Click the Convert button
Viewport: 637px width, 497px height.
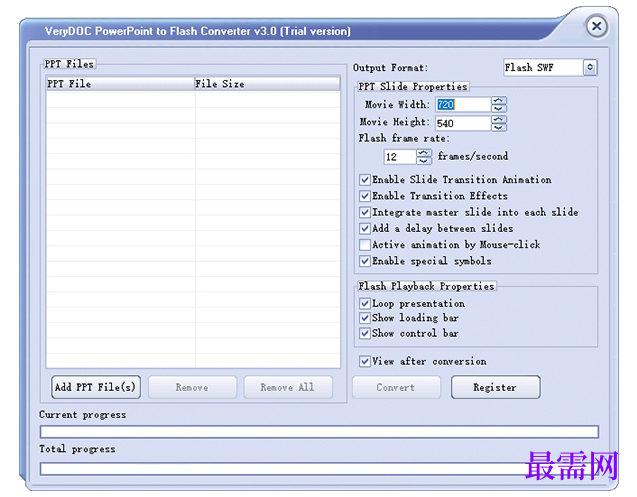click(396, 387)
